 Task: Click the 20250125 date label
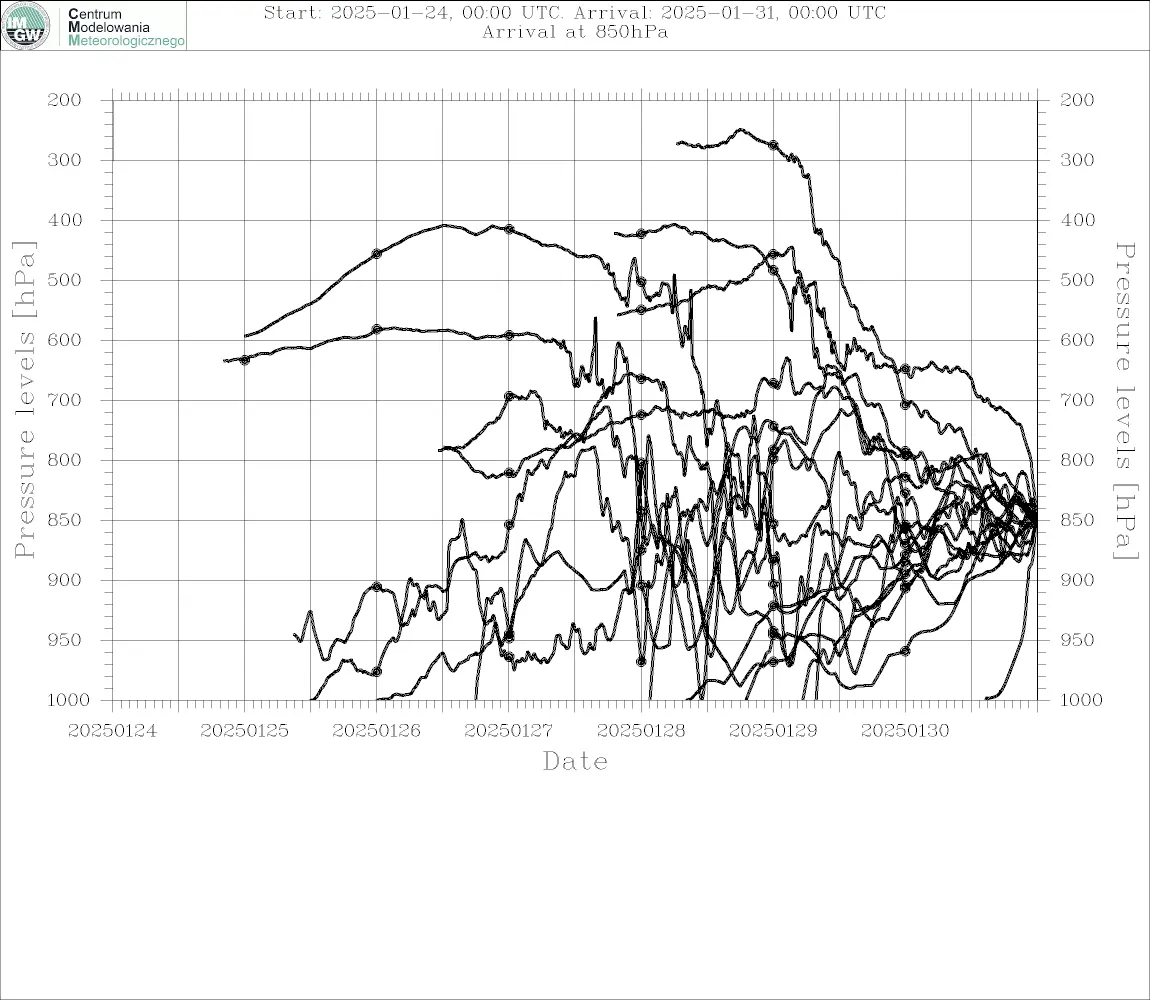click(244, 731)
